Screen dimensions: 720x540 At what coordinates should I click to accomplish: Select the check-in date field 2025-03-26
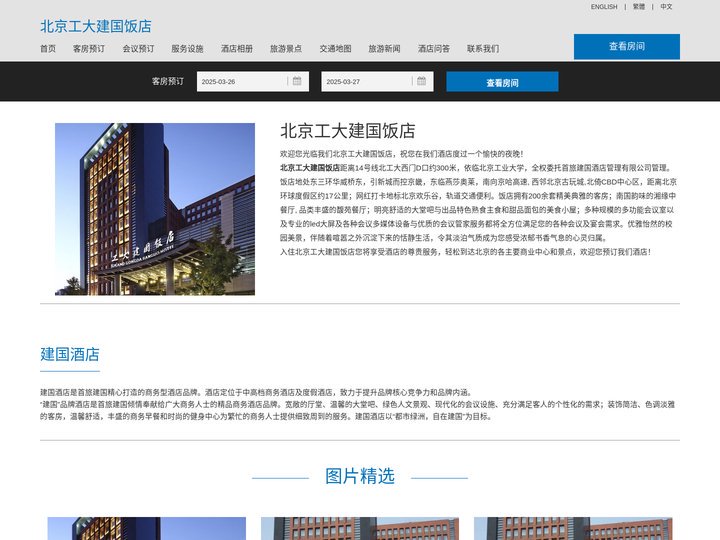[253, 81]
